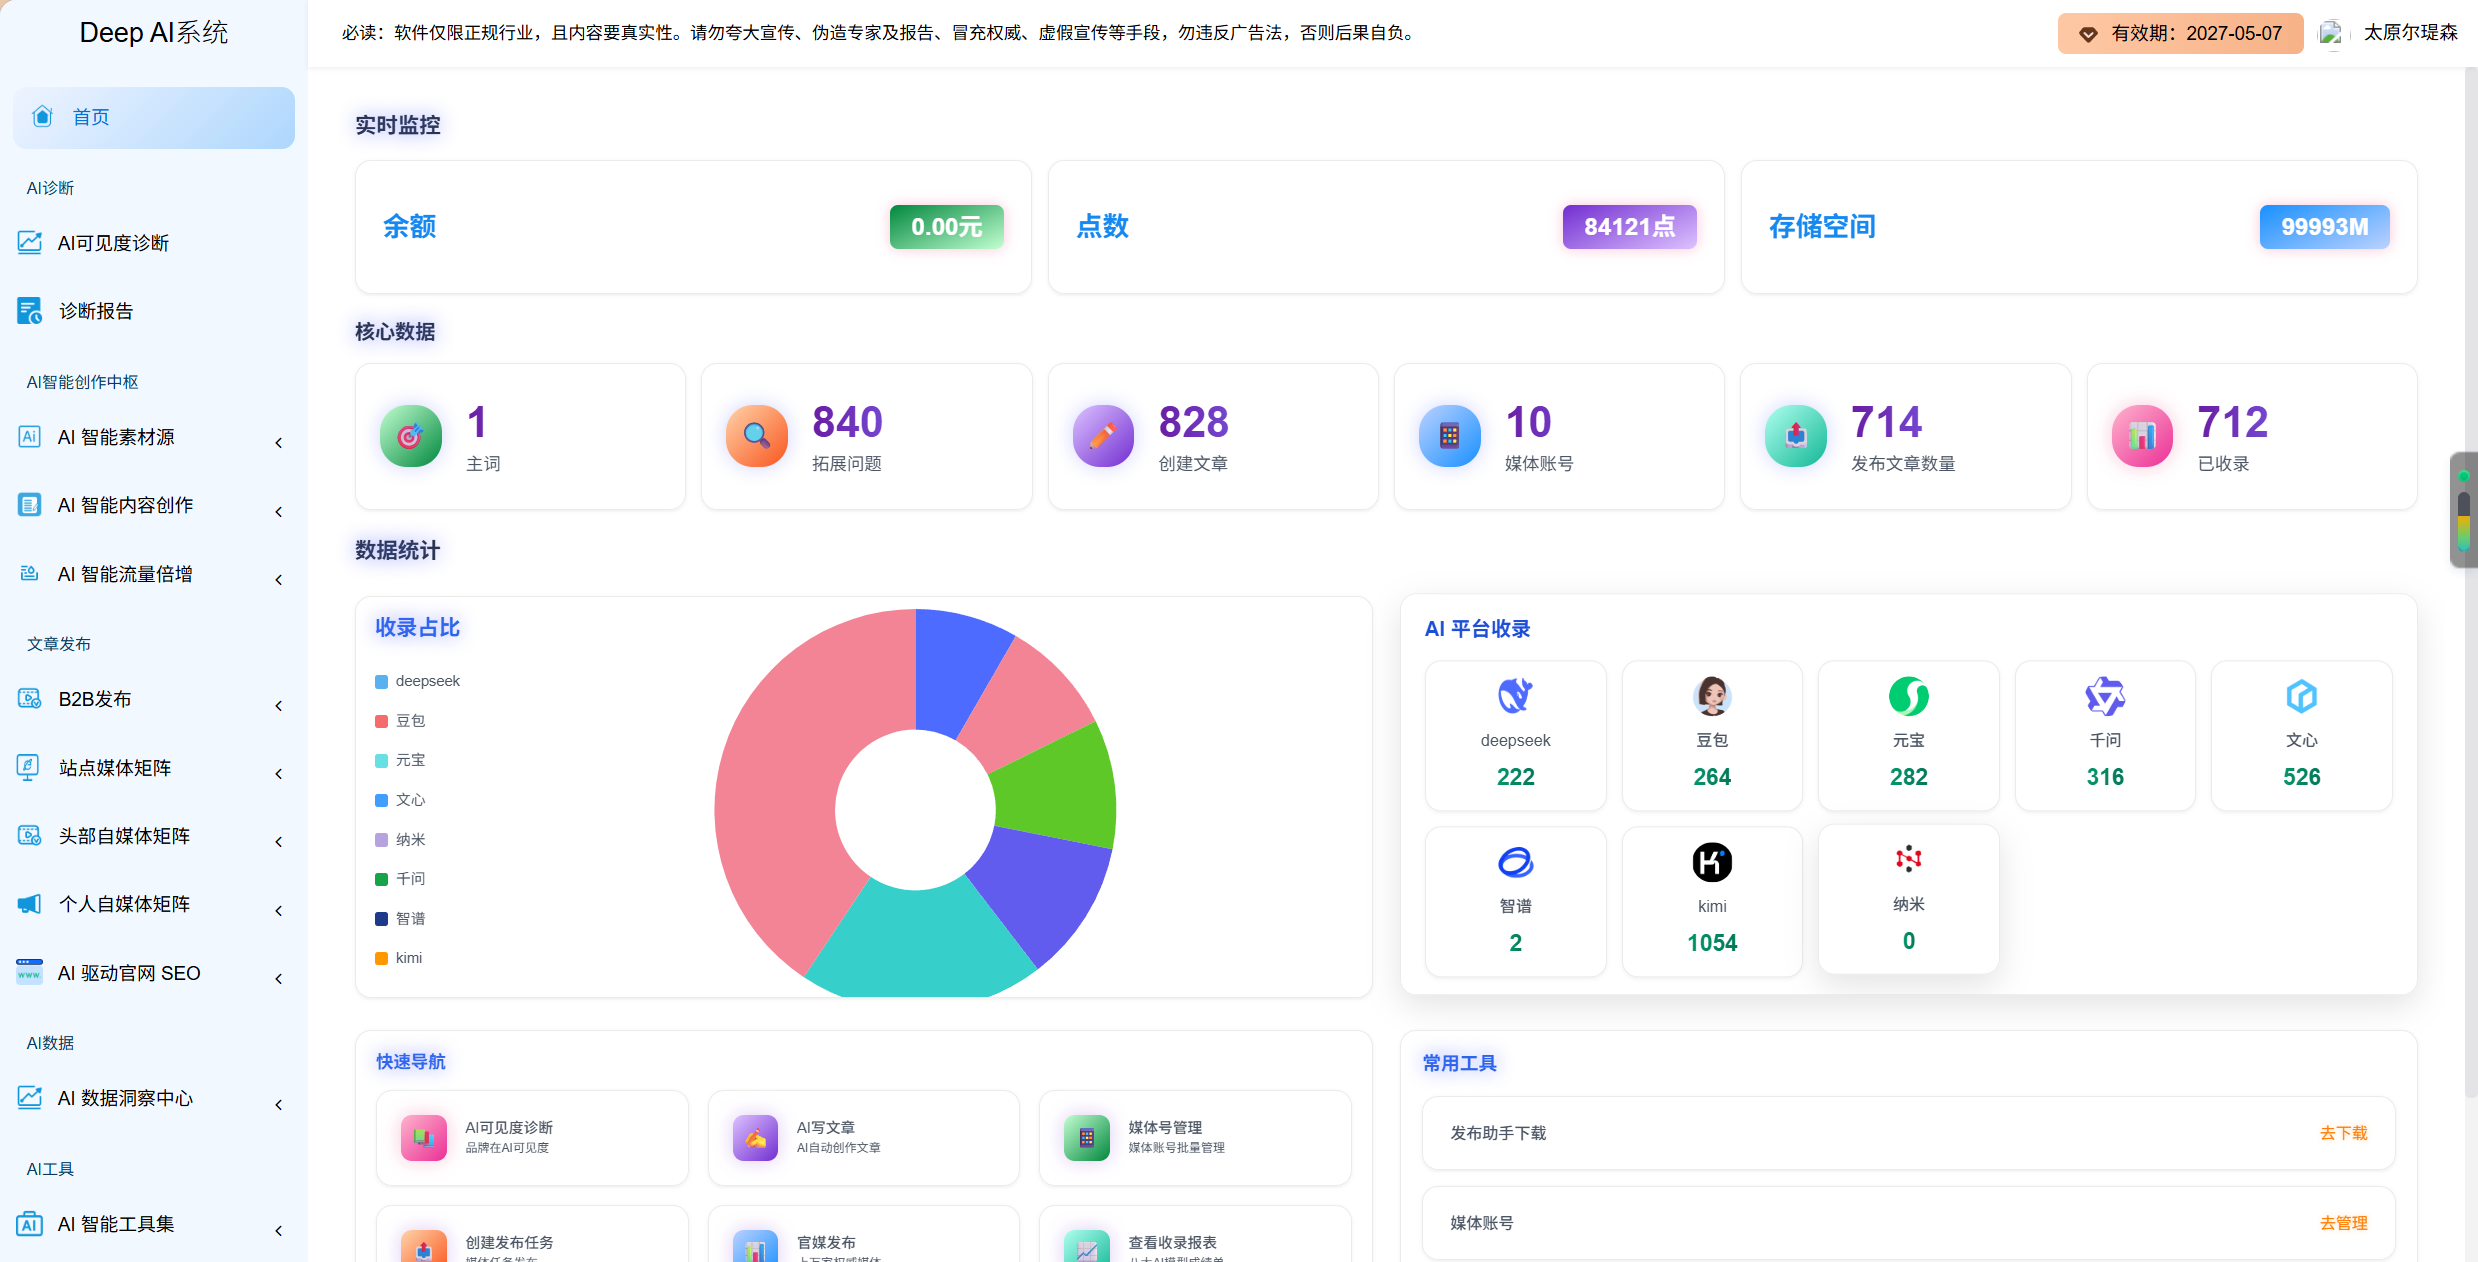Expand the AI 数据洞察中心 submenu arrow
This screenshot has height=1262, width=2478.
click(x=279, y=1104)
